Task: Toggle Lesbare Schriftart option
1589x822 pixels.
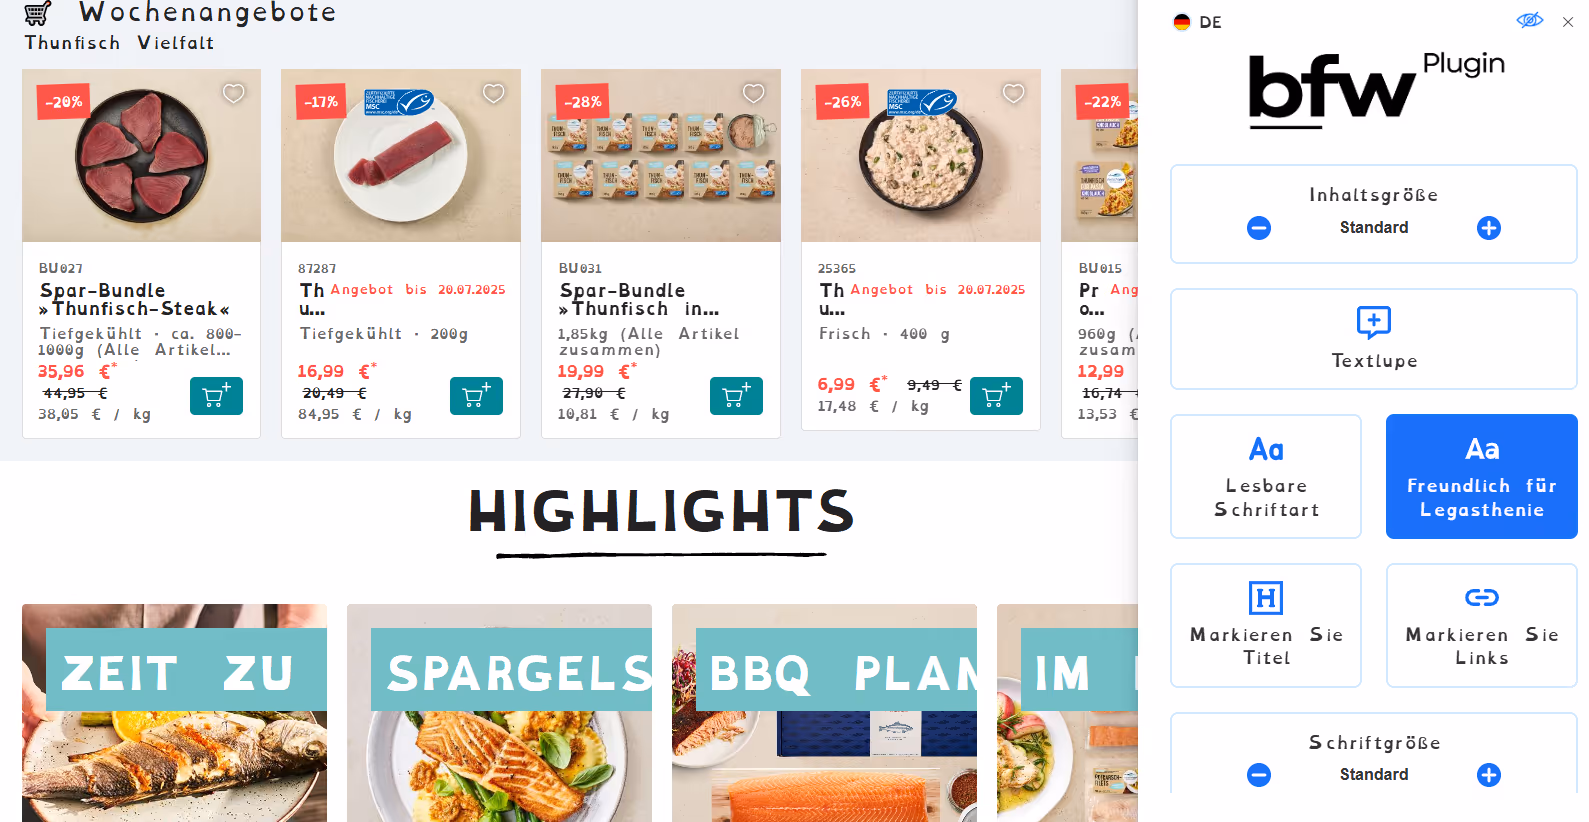Action: point(1266,477)
